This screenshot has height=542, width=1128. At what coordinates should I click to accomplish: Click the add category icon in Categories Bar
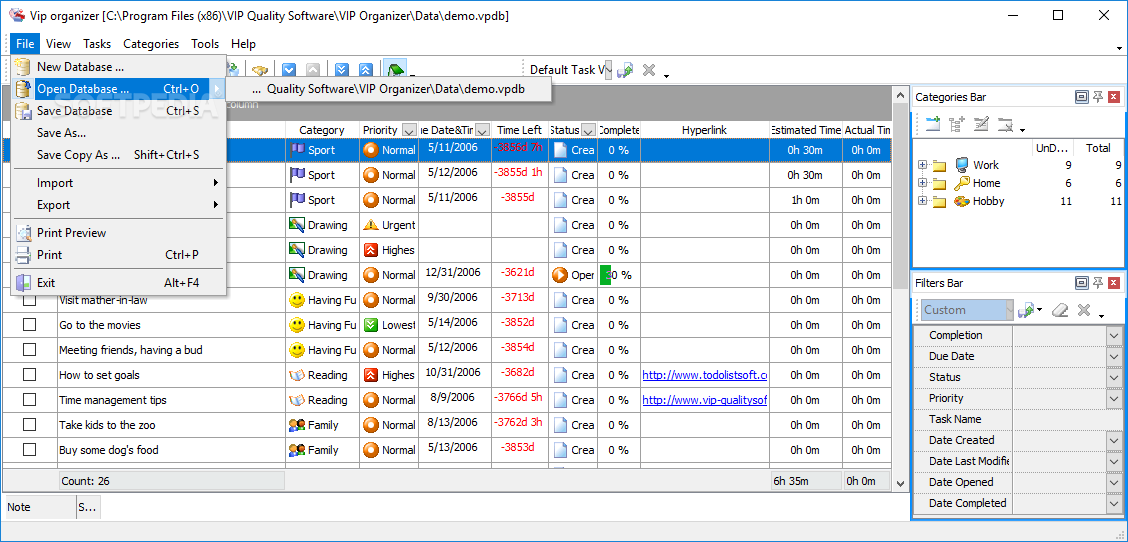coord(933,124)
